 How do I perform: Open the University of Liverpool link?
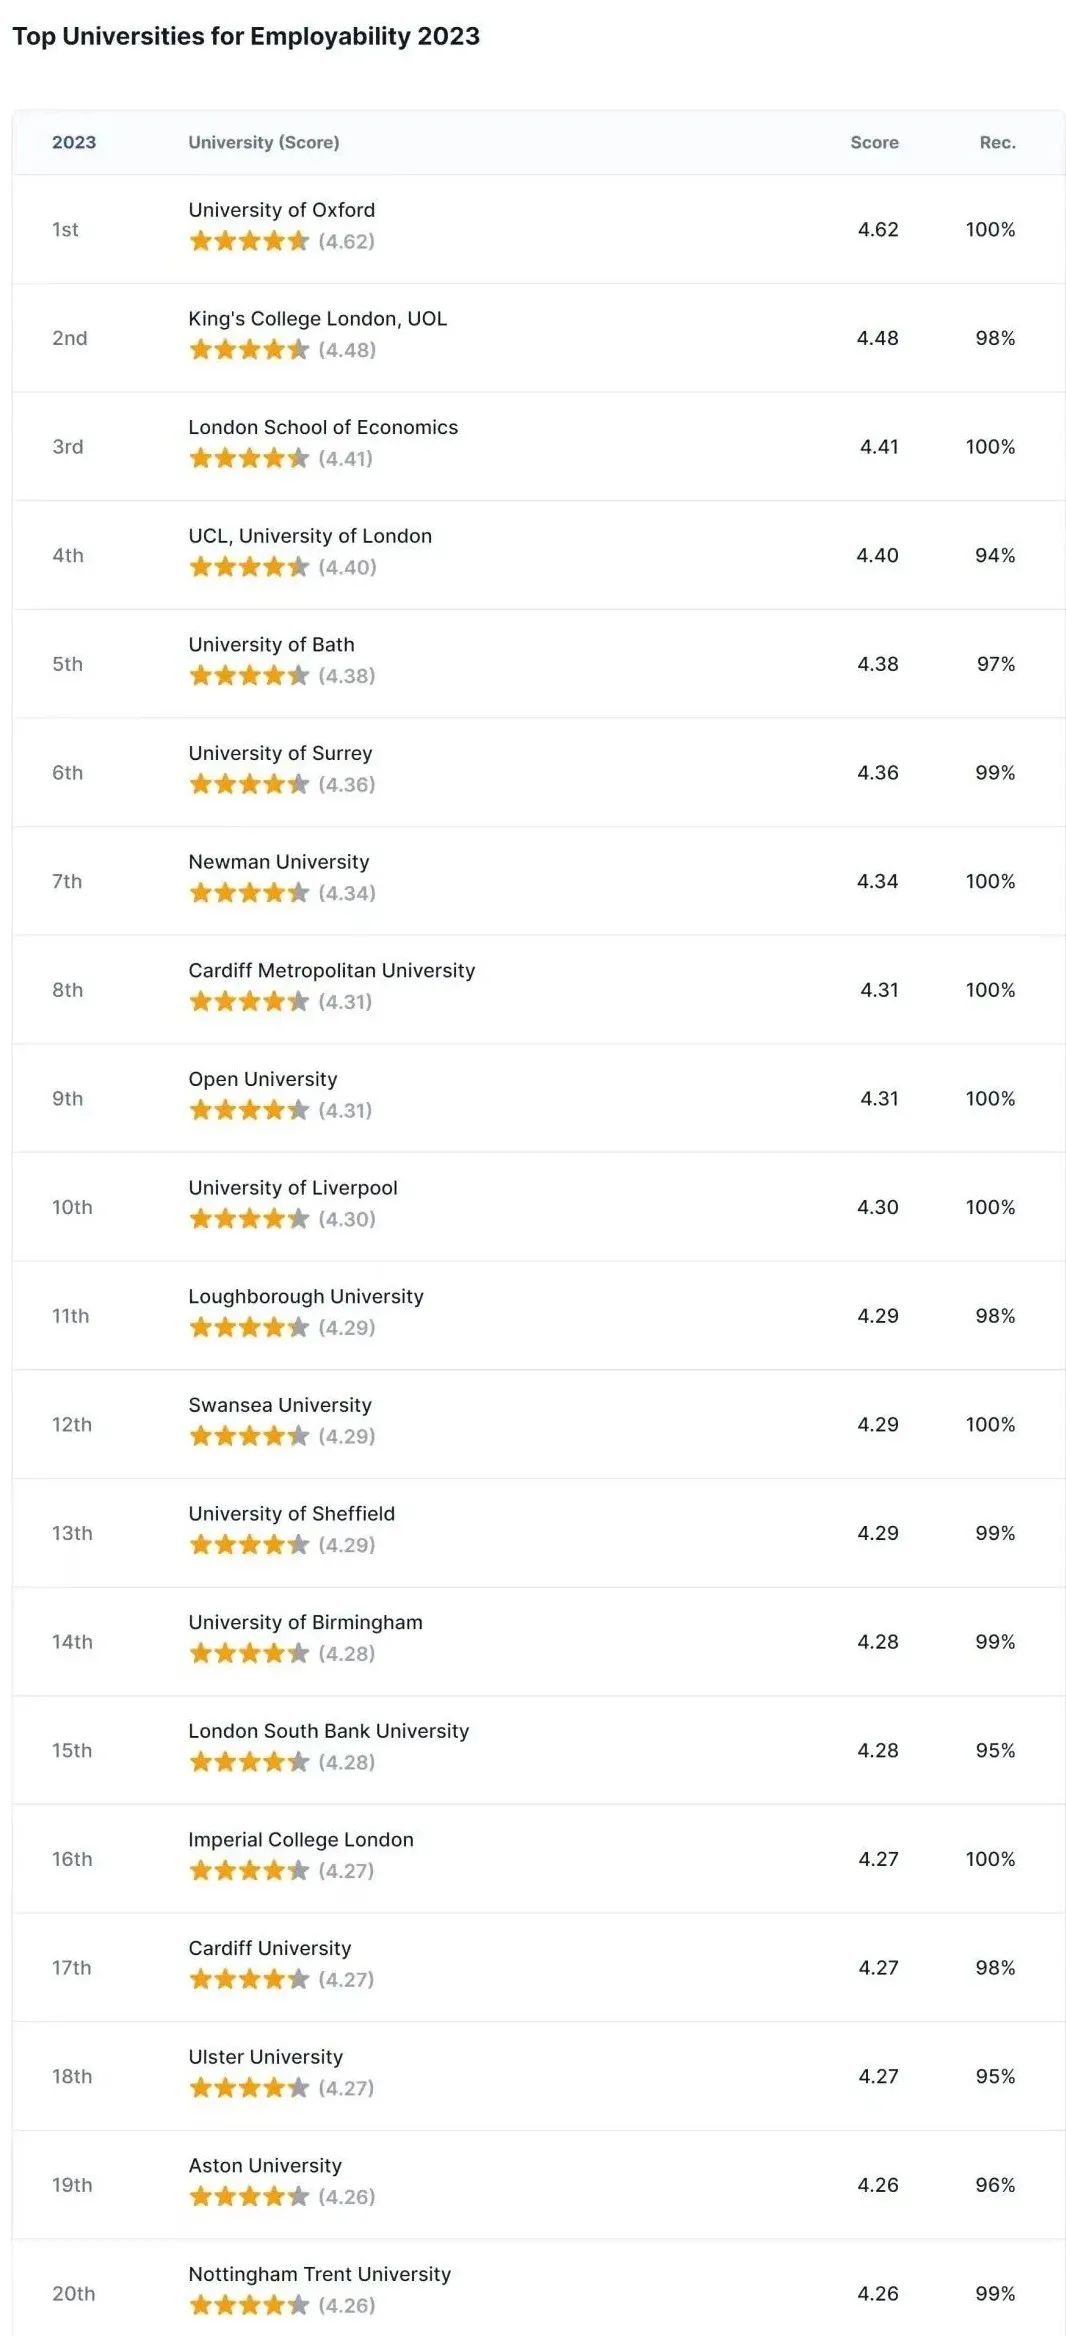click(x=293, y=1188)
